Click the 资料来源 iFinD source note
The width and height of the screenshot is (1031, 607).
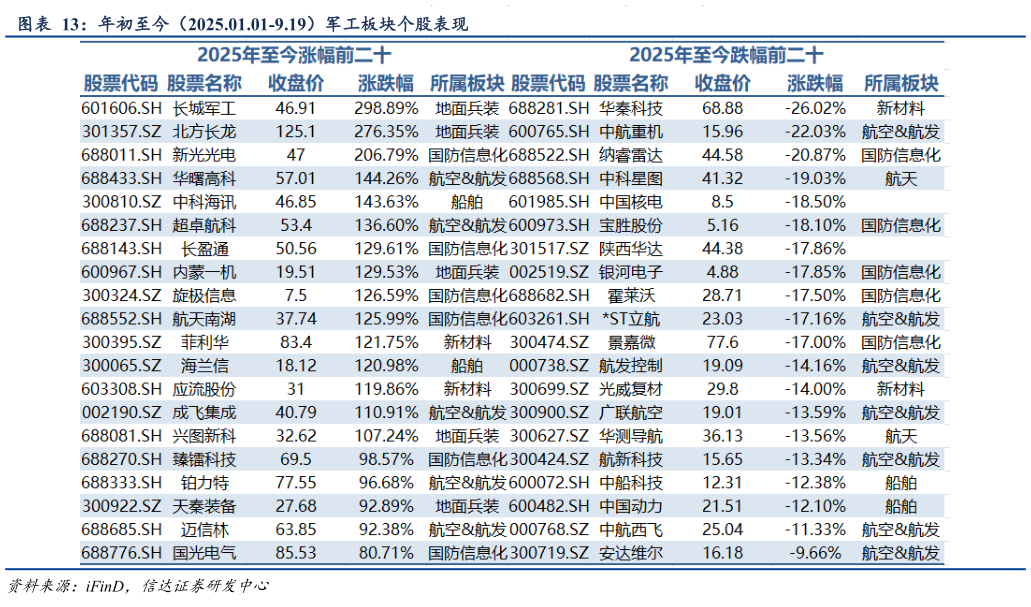point(138,586)
